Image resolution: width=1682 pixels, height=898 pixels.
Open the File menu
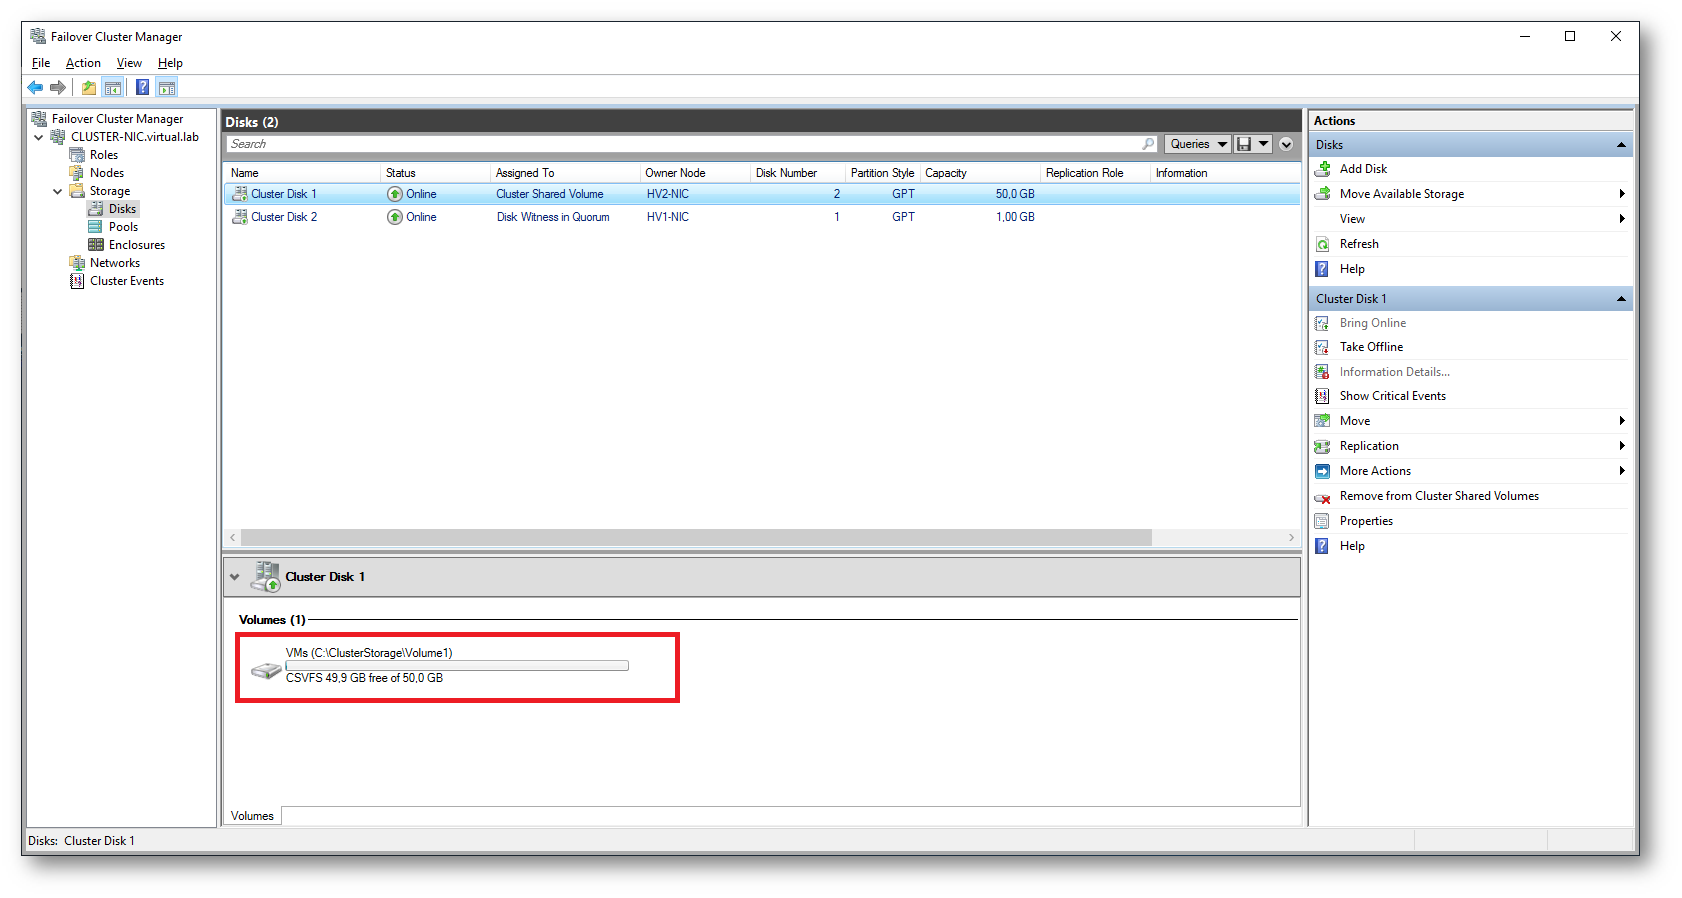pyautogui.click(x=41, y=63)
